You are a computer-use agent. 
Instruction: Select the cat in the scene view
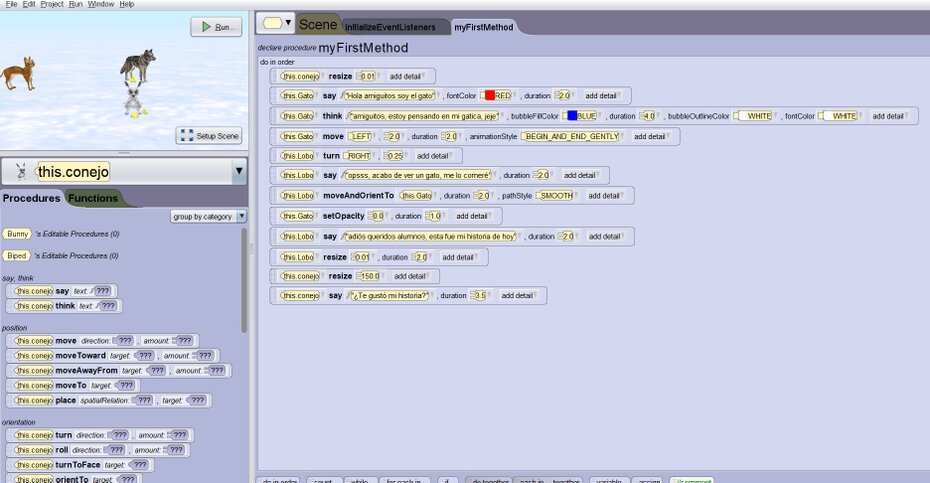[17, 73]
